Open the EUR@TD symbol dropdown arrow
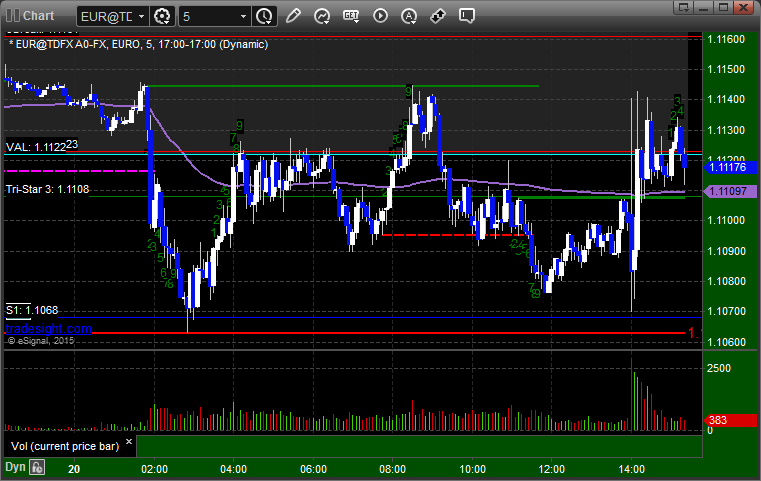The height and width of the screenshot is (481, 761). (x=141, y=17)
